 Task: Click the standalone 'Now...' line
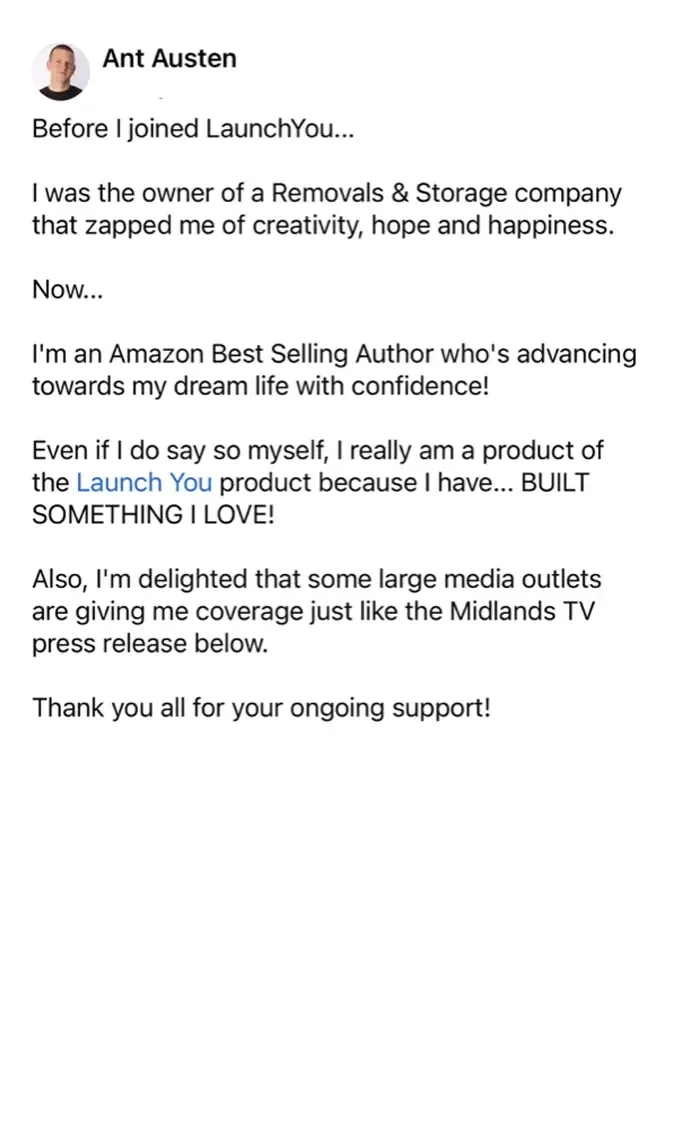coord(67,290)
